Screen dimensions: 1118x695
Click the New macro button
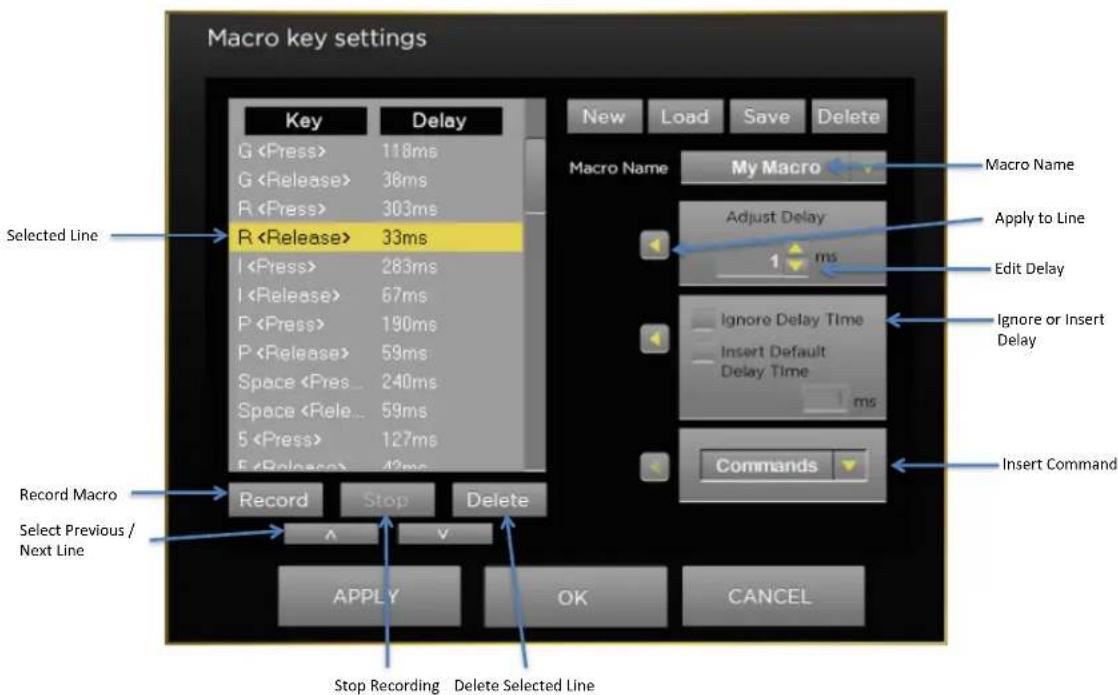point(604,116)
